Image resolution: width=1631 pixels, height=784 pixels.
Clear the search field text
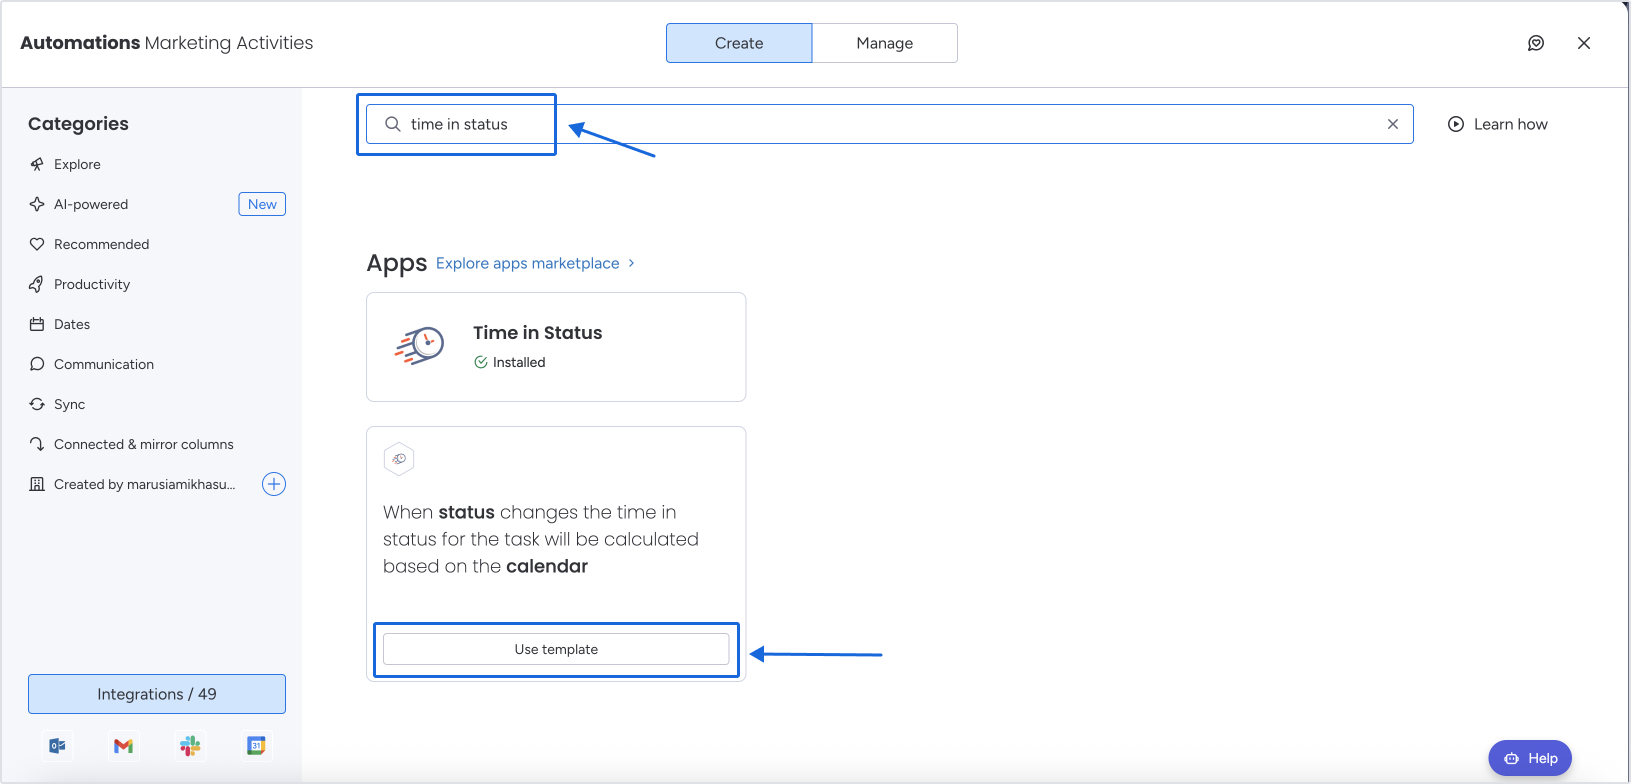point(1392,124)
